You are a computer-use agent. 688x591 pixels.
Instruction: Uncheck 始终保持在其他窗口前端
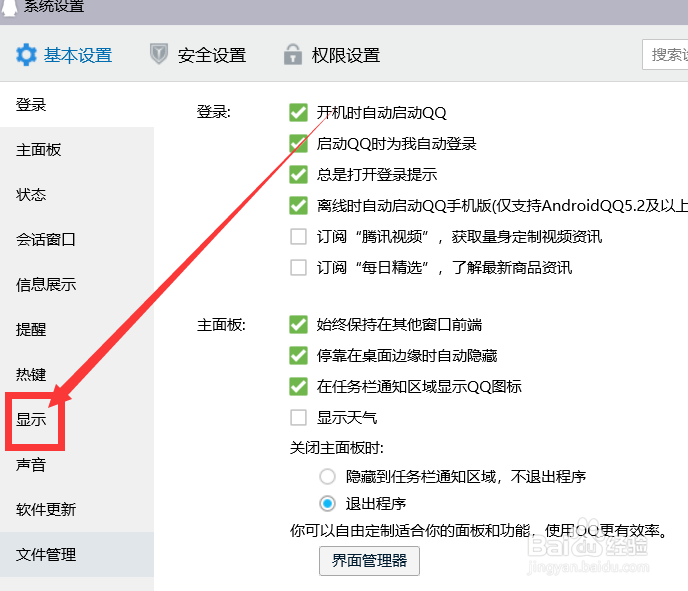click(x=298, y=324)
